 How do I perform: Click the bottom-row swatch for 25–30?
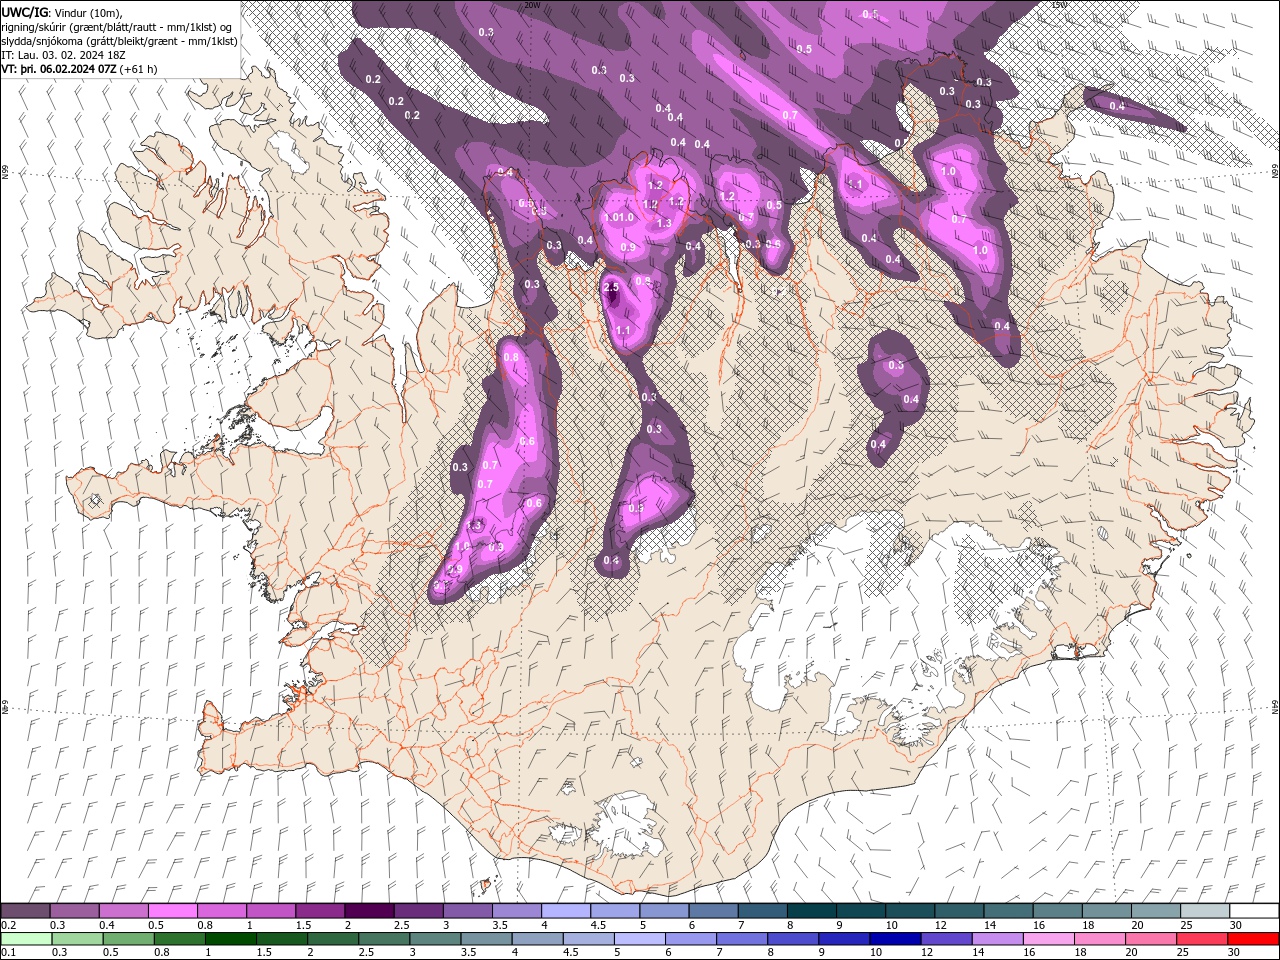1201,939
